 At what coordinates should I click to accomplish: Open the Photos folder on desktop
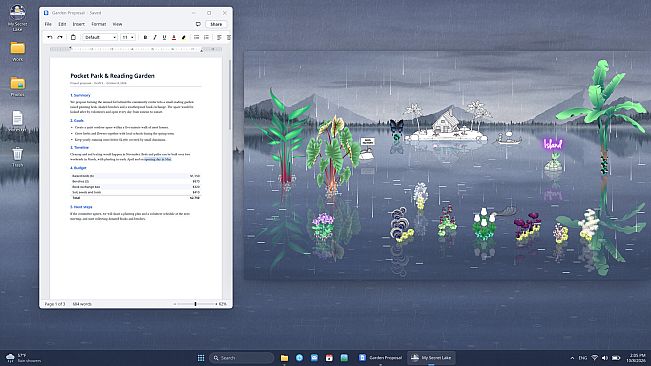17,86
